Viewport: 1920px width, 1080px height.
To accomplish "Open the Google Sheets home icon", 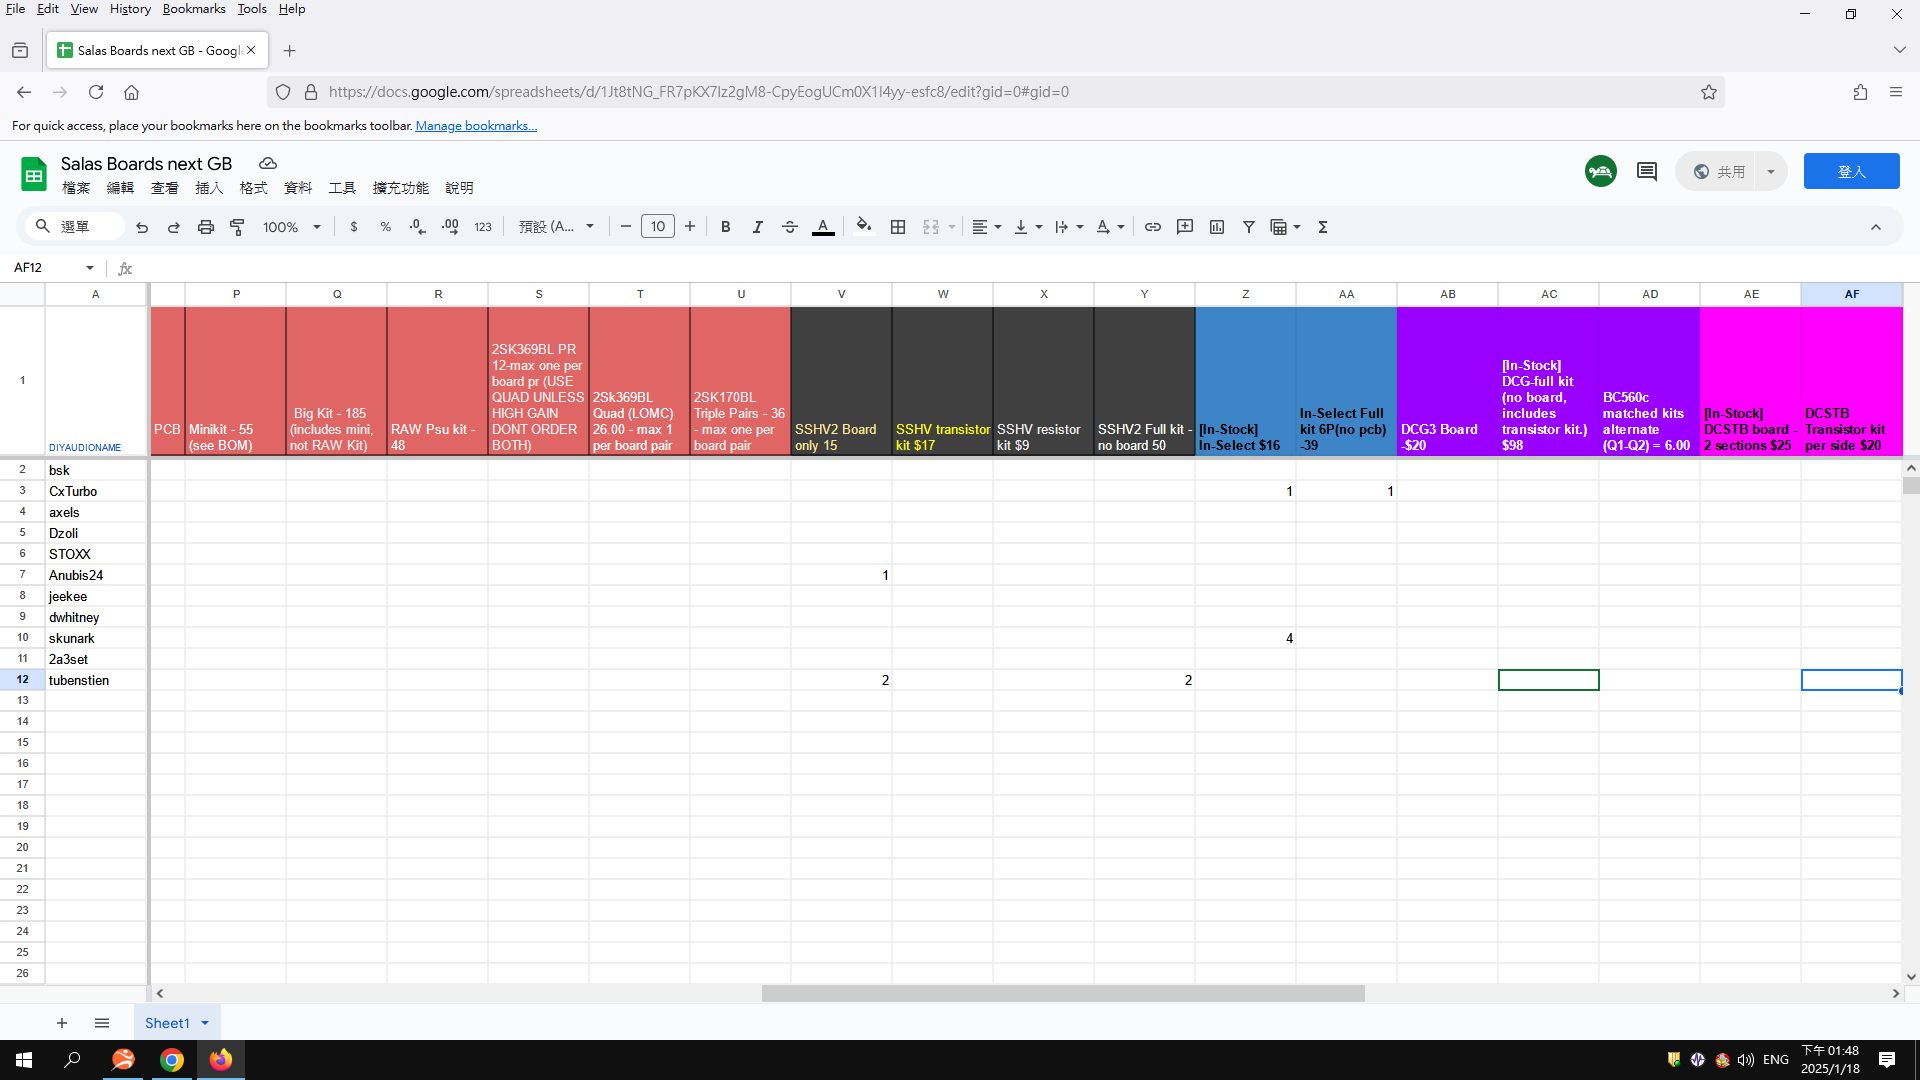I will pos(34,173).
